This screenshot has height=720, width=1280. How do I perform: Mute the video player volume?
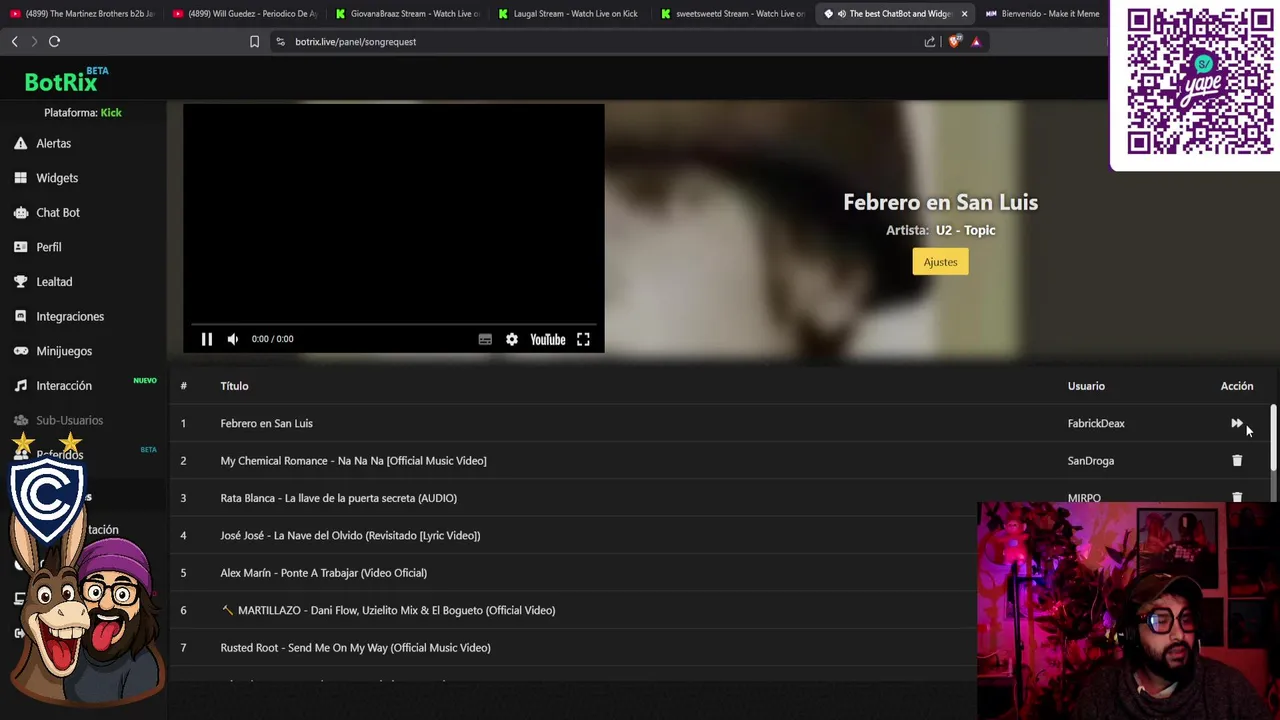(x=233, y=339)
